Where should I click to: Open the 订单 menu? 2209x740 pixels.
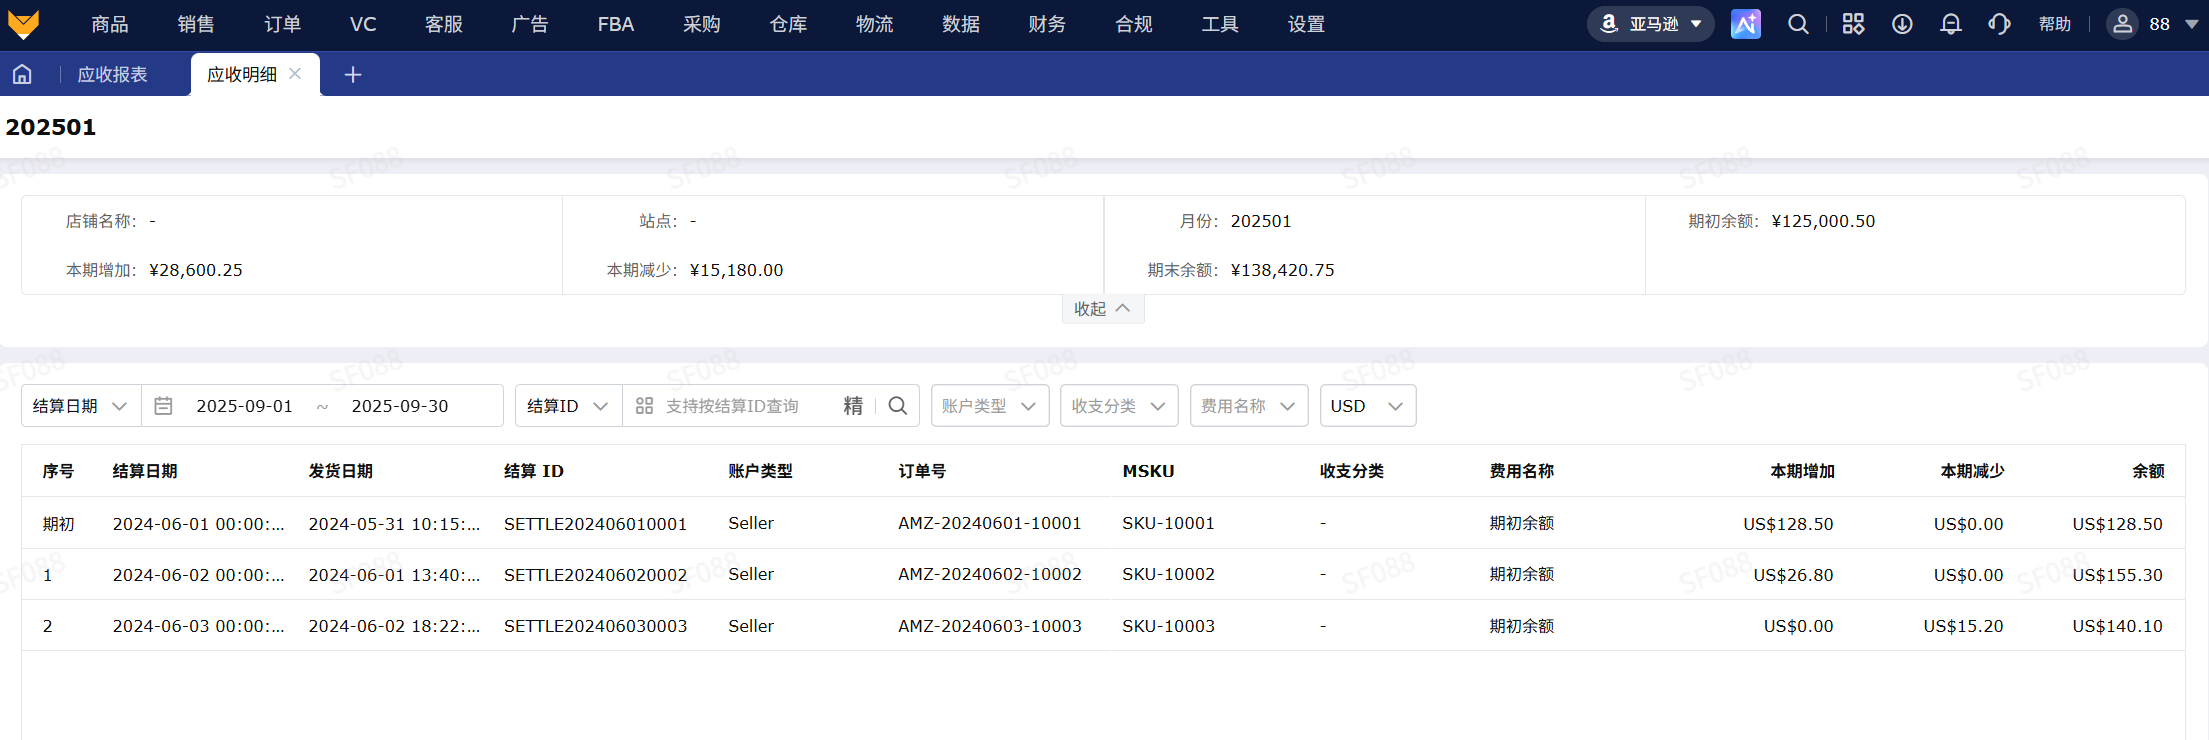[283, 24]
